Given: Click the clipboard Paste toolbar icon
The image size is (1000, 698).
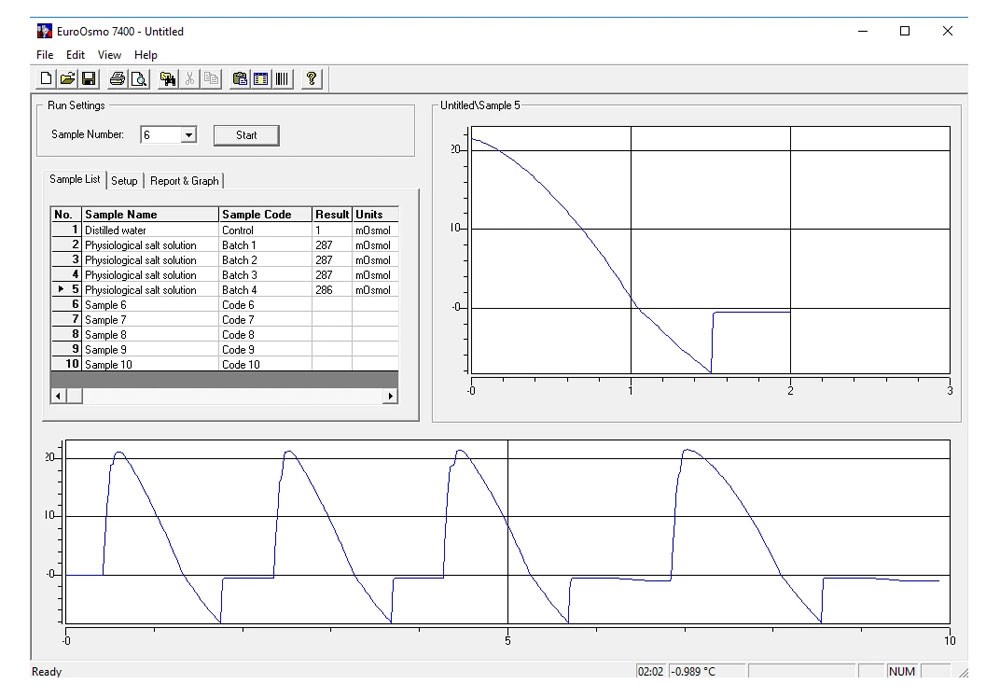Looking at the screenshot, I should point(240,78).
